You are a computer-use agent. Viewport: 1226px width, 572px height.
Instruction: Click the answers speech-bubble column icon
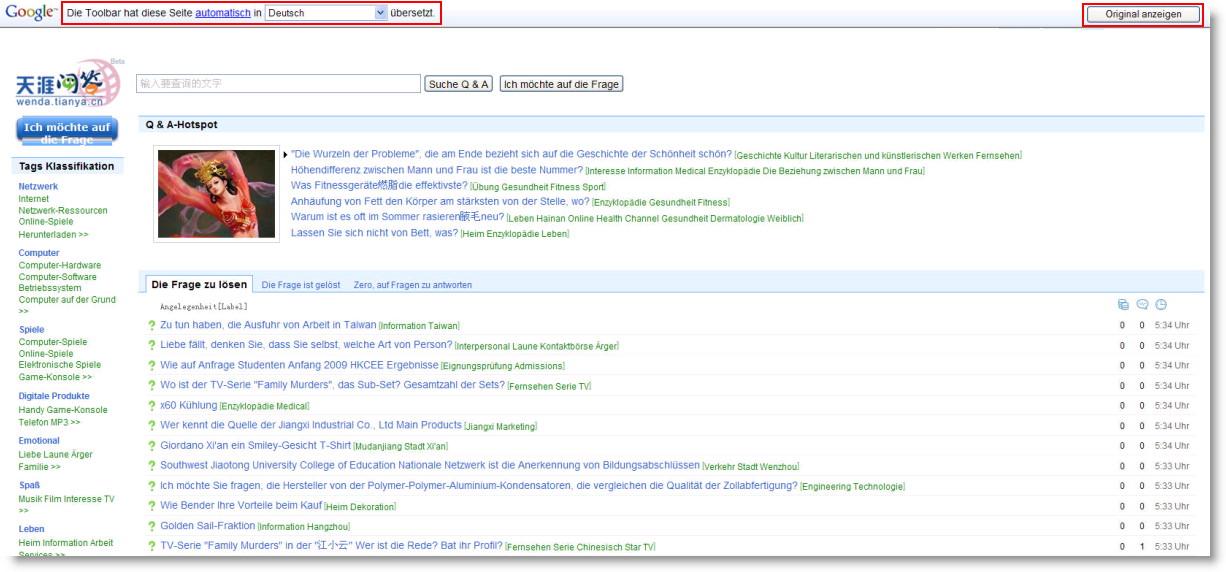(1142, 305)
